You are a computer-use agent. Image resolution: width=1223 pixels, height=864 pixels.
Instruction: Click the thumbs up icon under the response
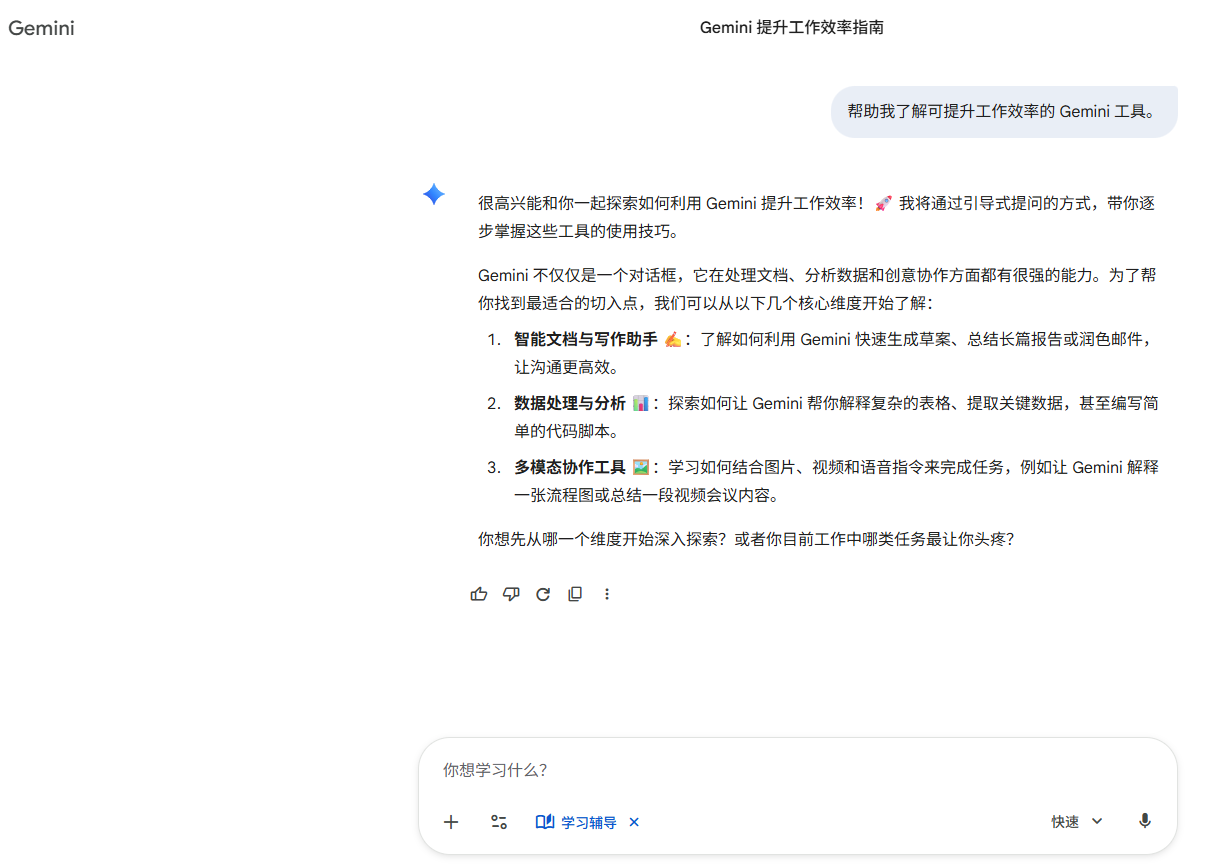click(x=479, y=594)
